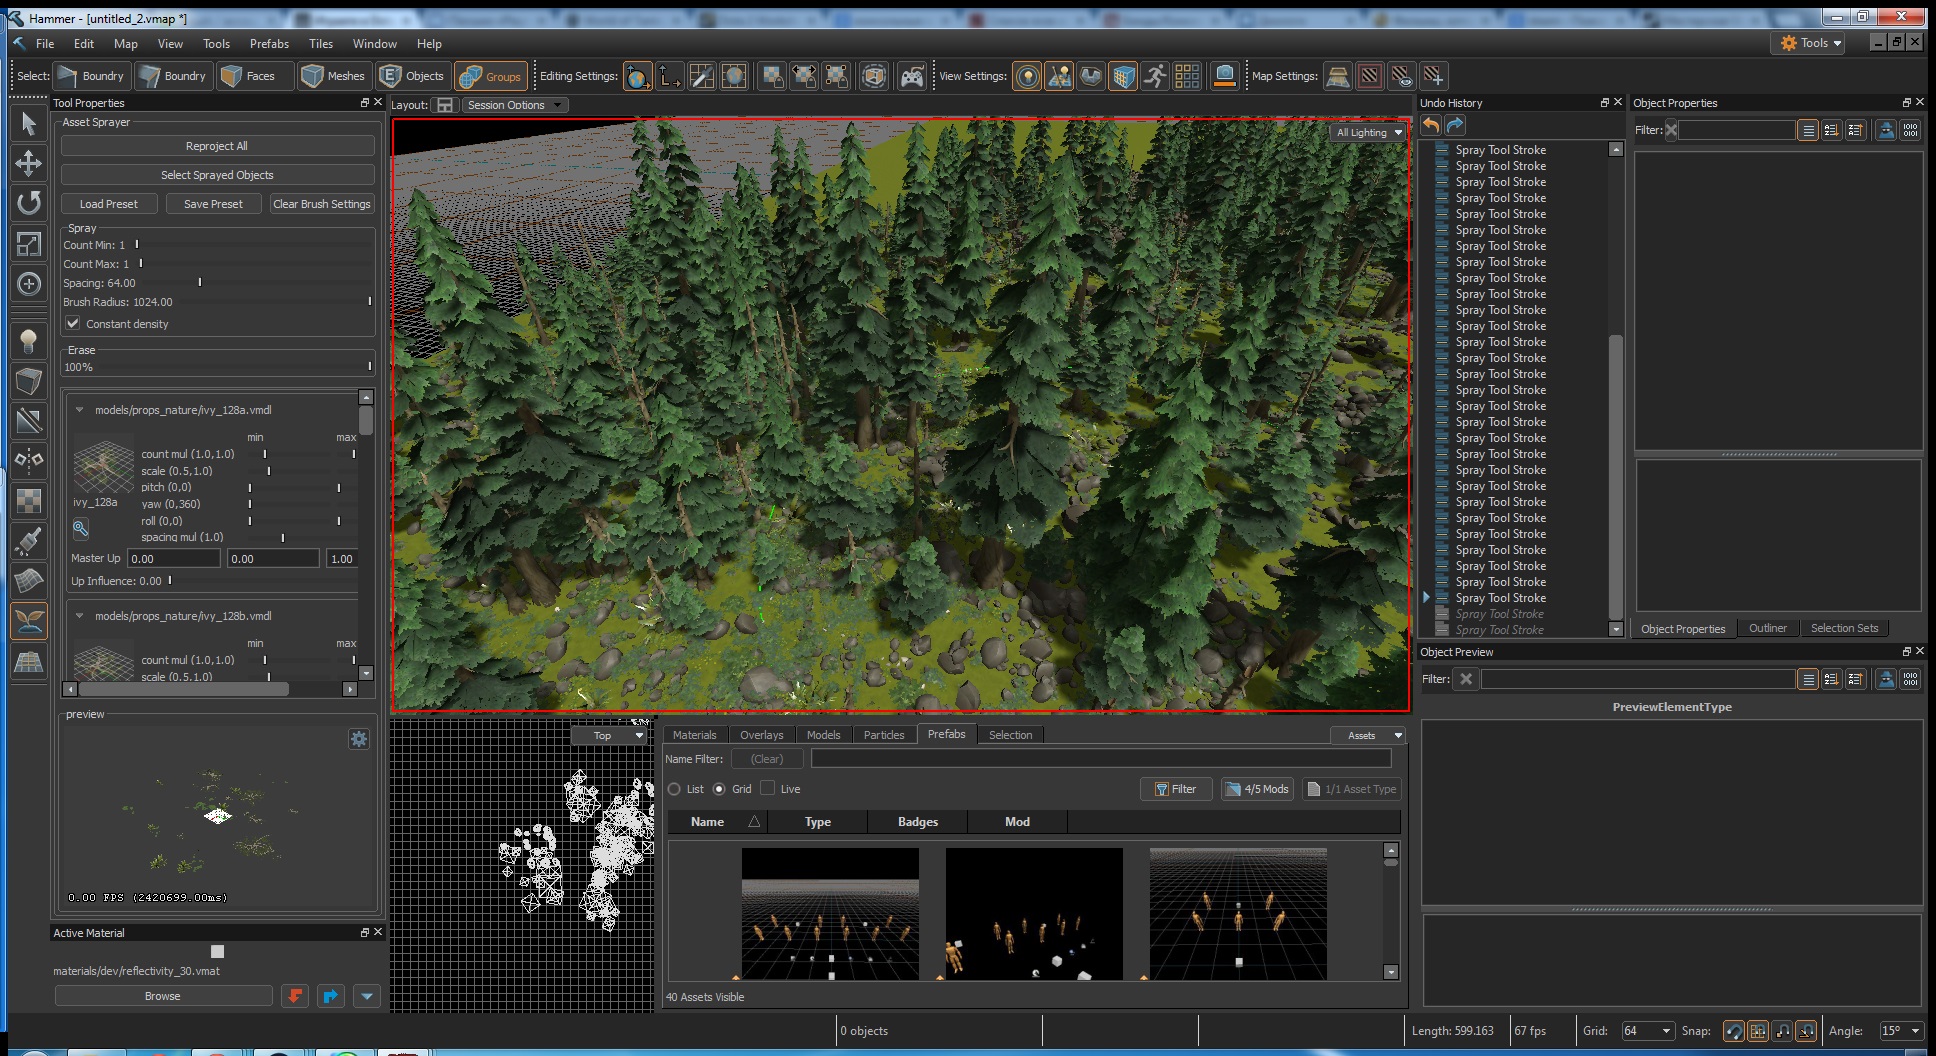
Task: Toggle Groups selection mode
Action: 491,76
